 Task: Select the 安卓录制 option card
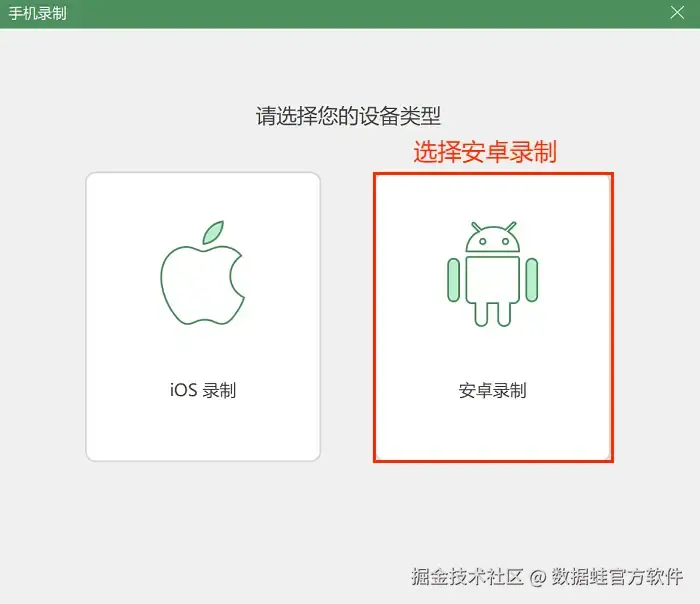tap(493, 317)
